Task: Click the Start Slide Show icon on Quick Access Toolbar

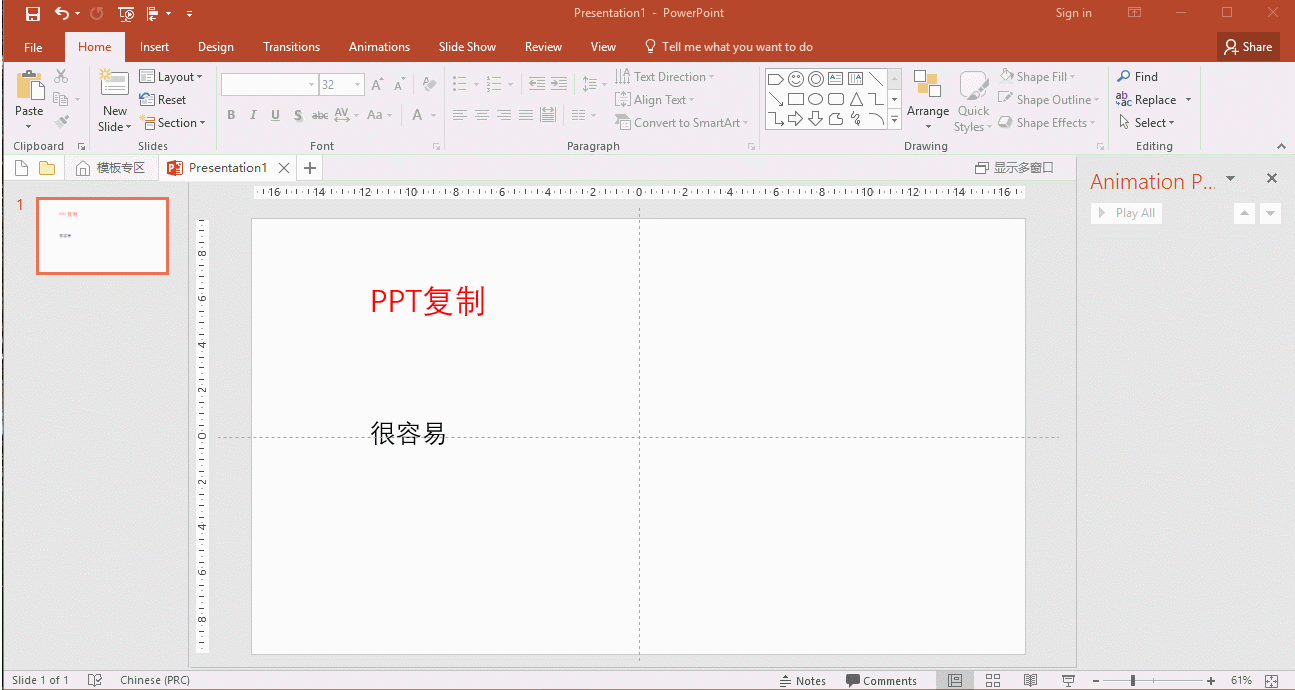Action: pyautogui.click(x=126, y=13)
